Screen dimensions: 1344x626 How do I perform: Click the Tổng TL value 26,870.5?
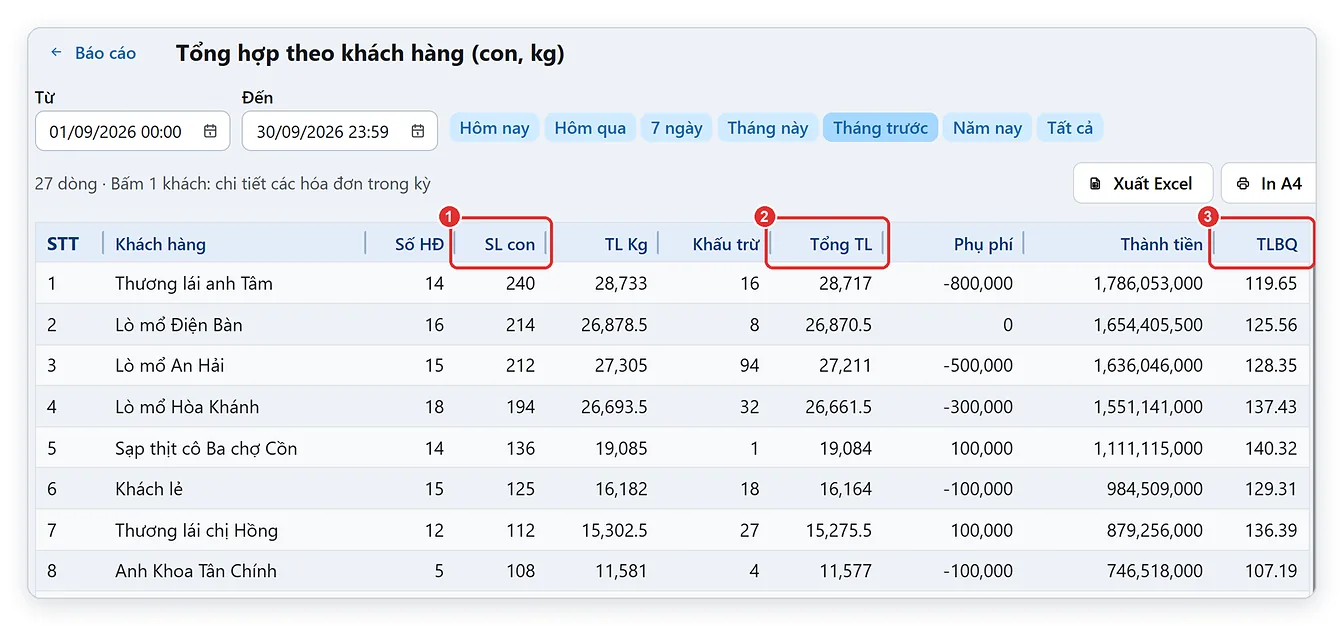[x=838, y=325]
